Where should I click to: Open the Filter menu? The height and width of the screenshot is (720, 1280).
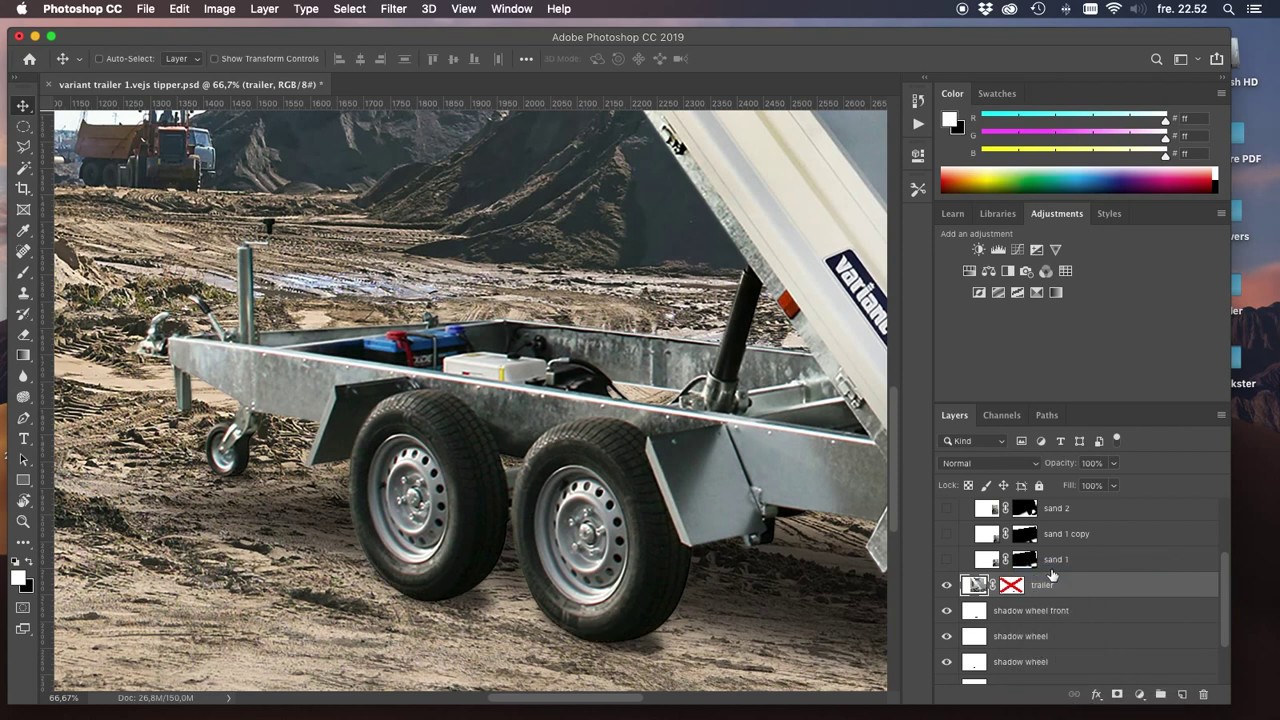click(393, 9)
